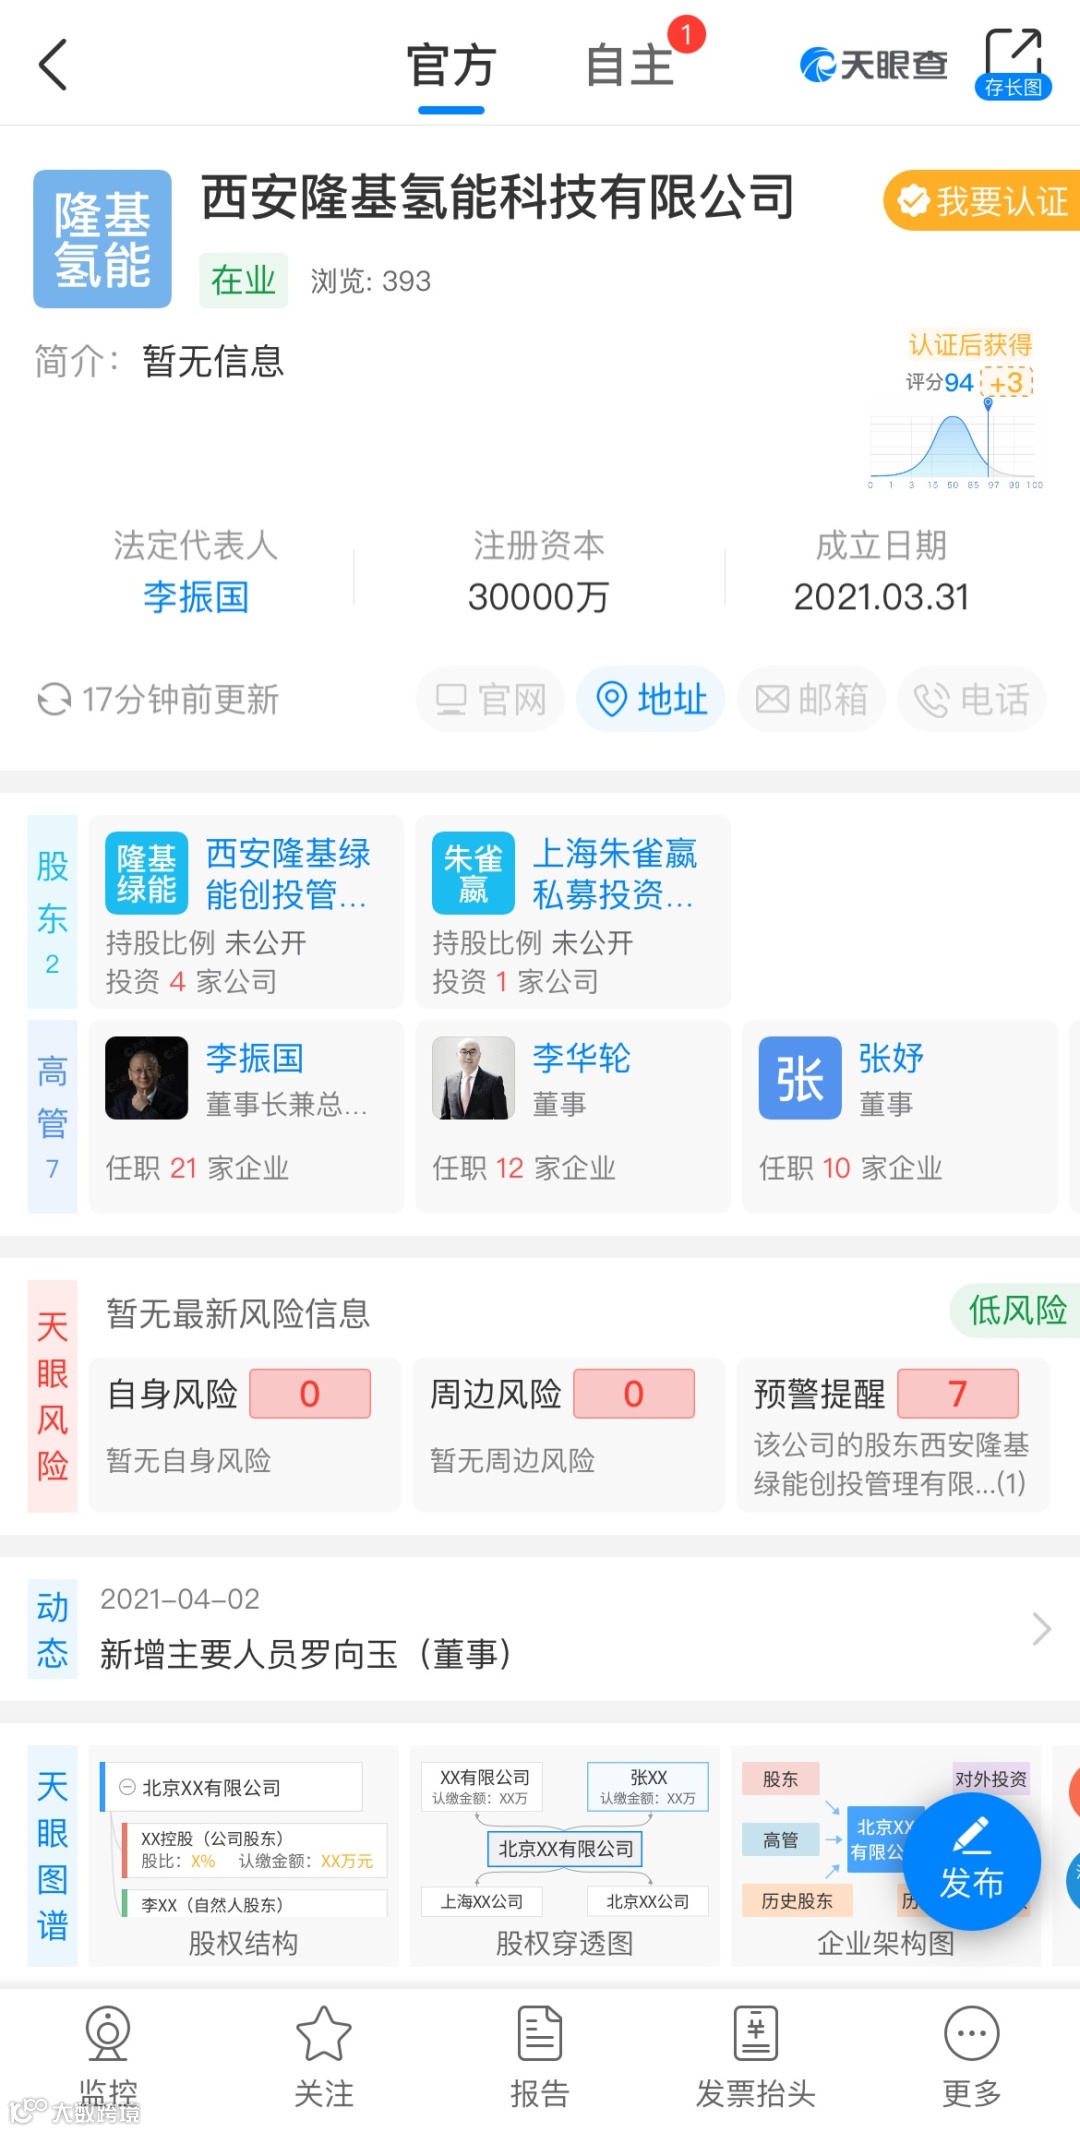Tap the 低风险 badge
1080x2132 pixels.
point(1016,1310)
